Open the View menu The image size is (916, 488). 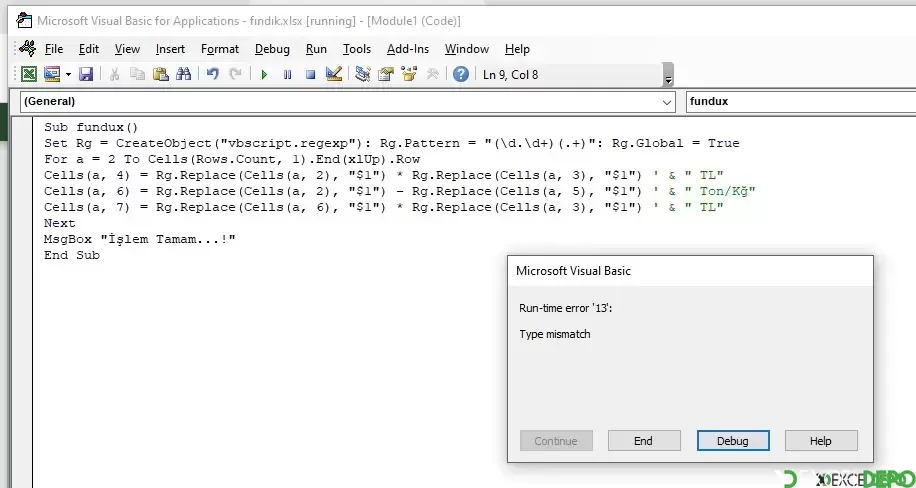click(x=127, y=49)
